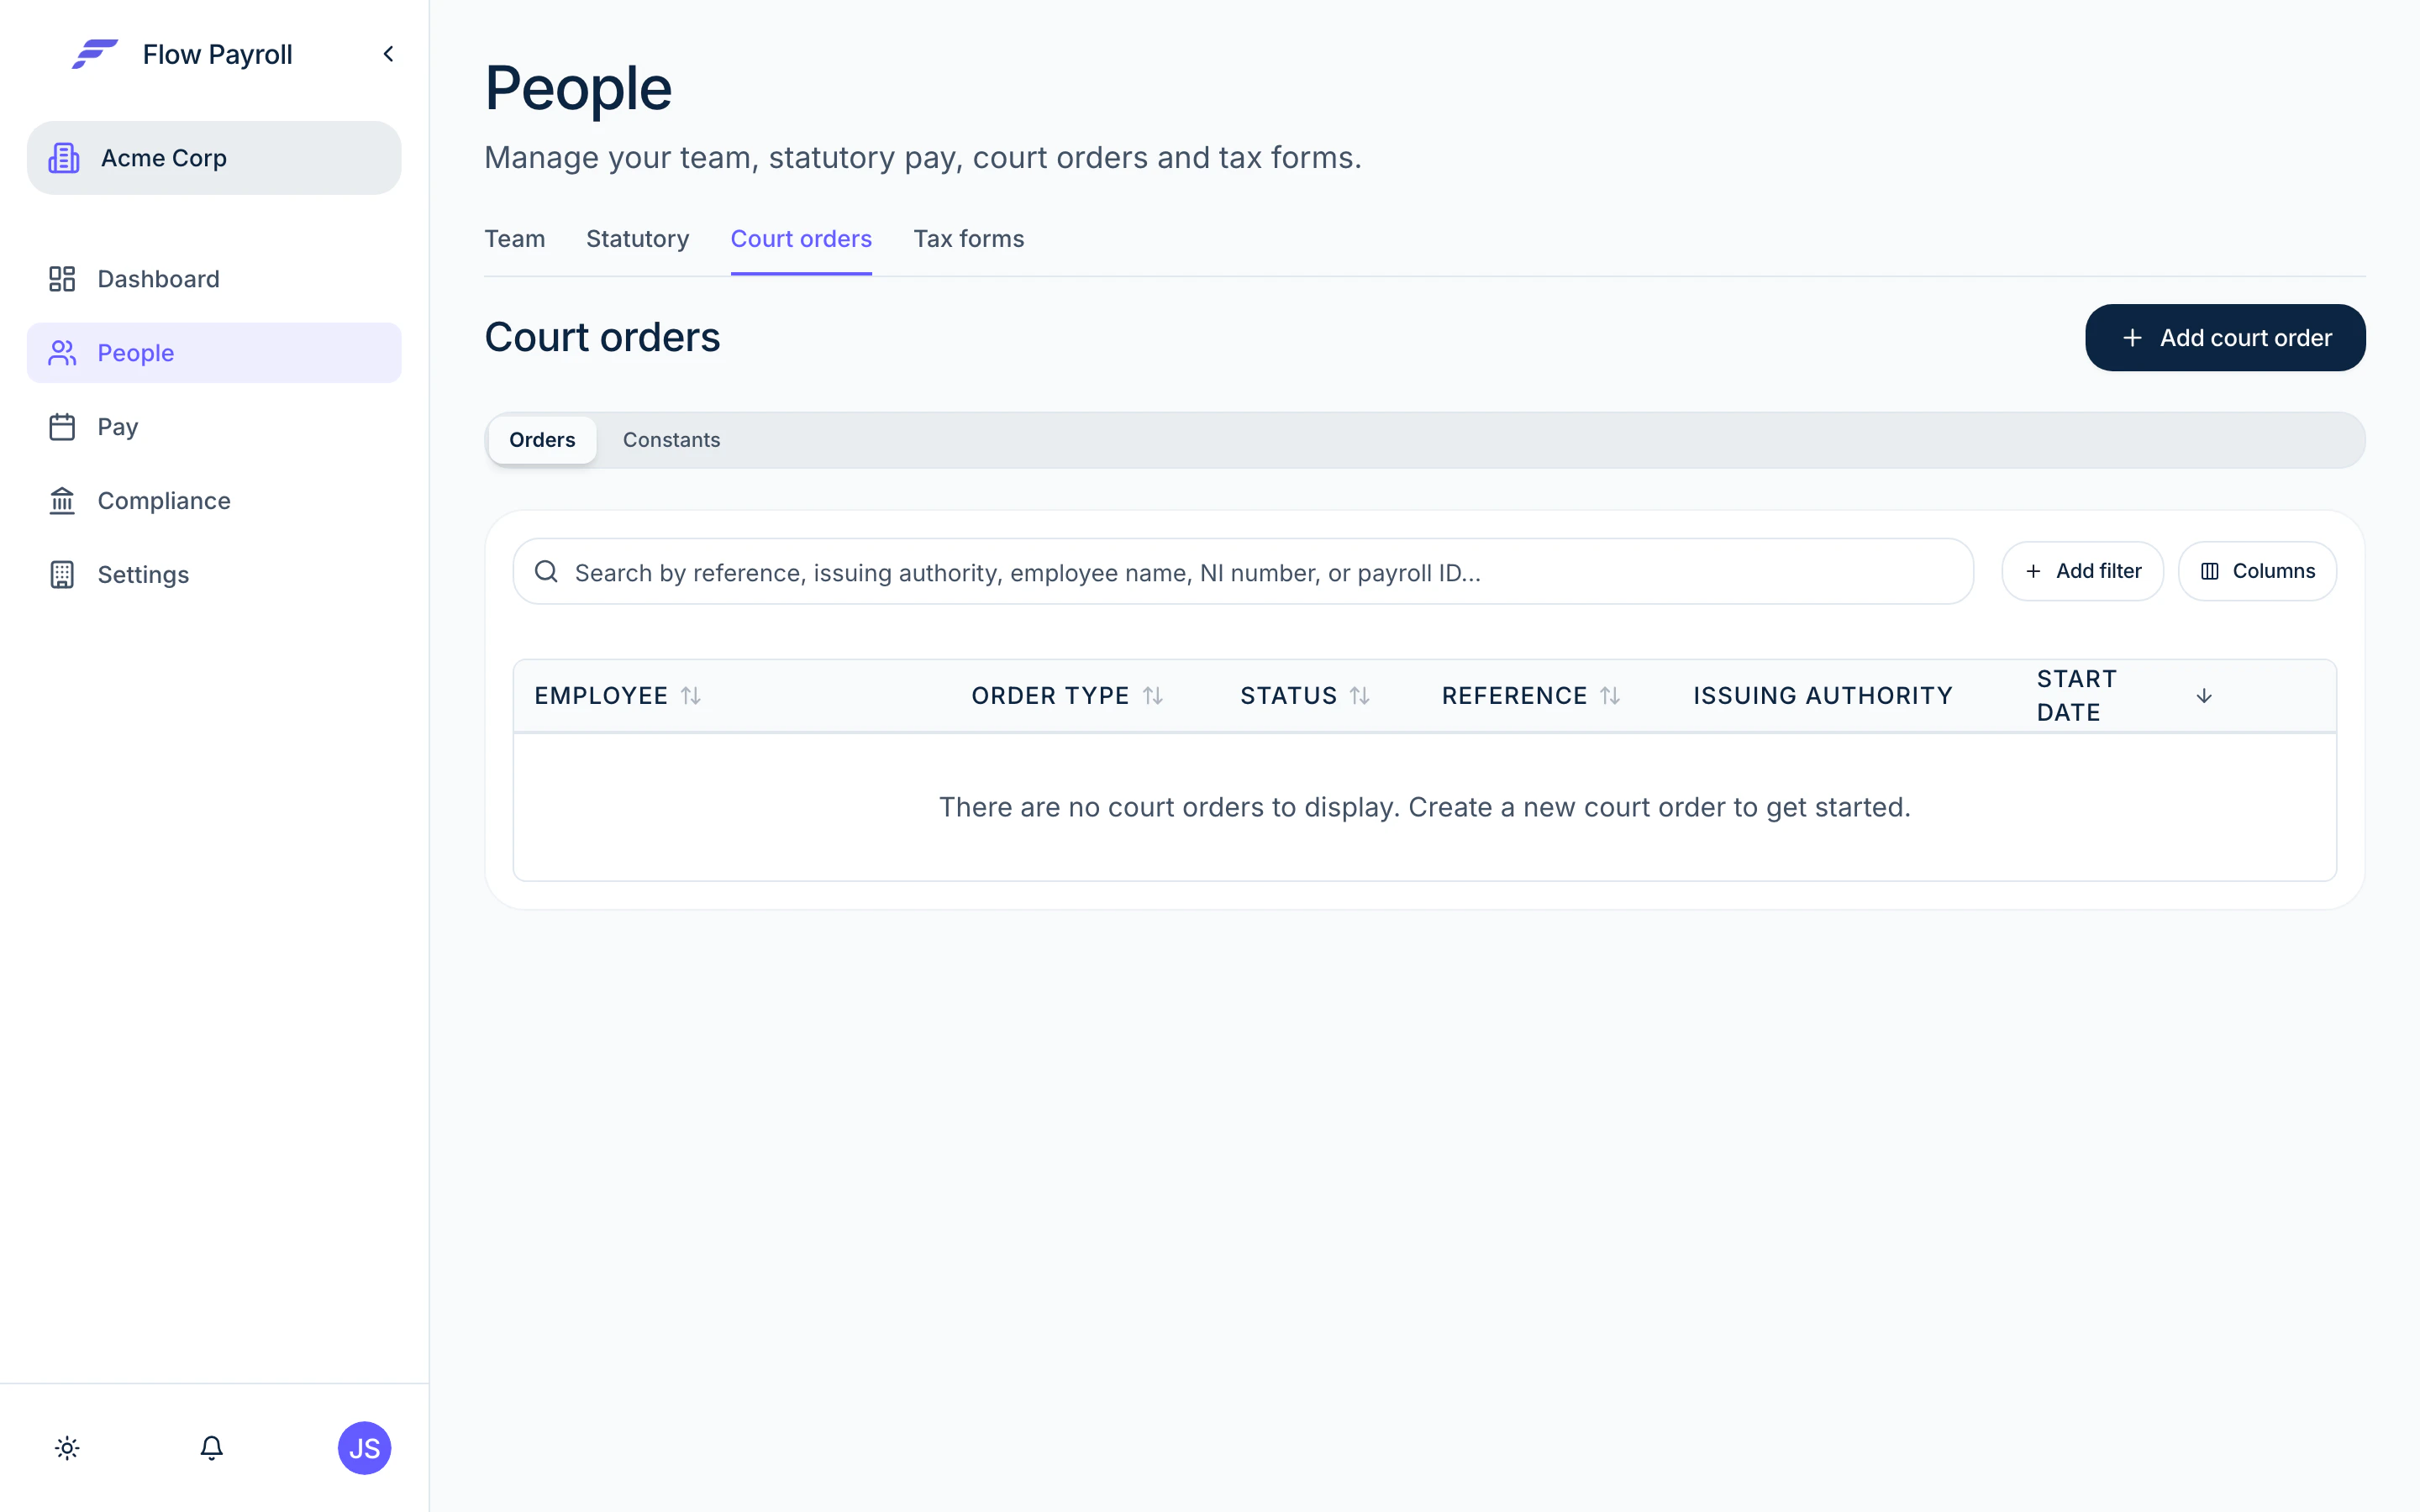Click the Court orders section heading
Screen dimensions: 2420x1512
602,338
